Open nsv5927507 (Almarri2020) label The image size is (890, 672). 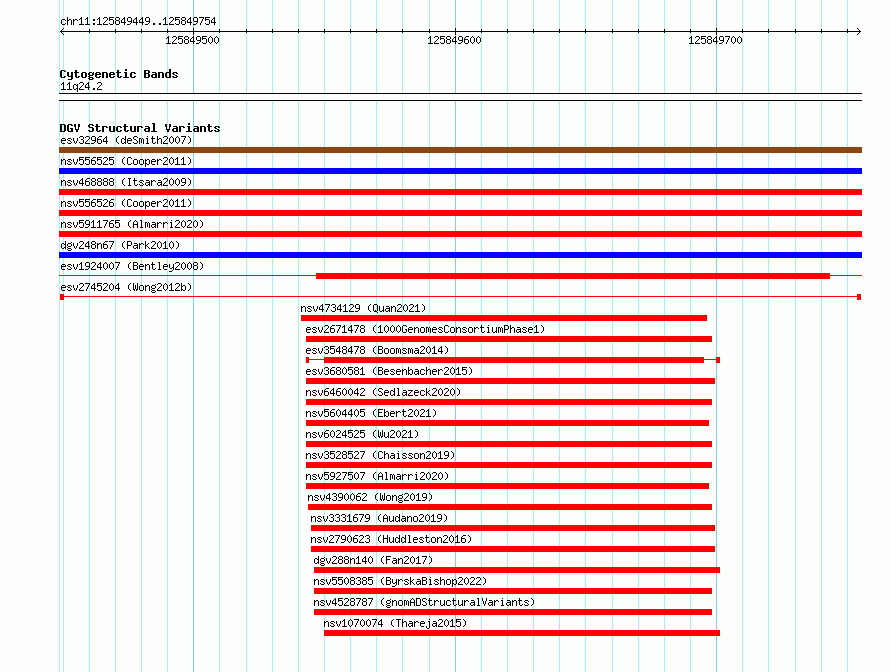377,476
